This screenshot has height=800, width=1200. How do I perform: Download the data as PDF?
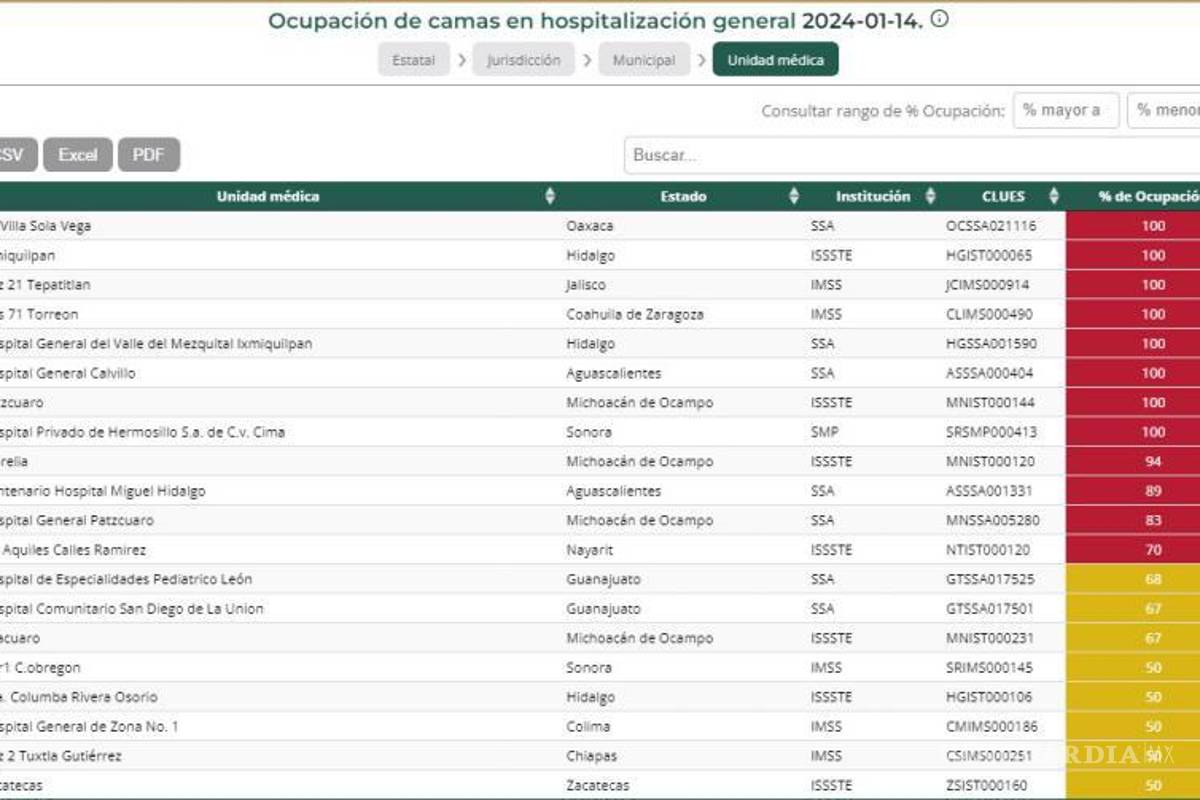click(148, 154)
